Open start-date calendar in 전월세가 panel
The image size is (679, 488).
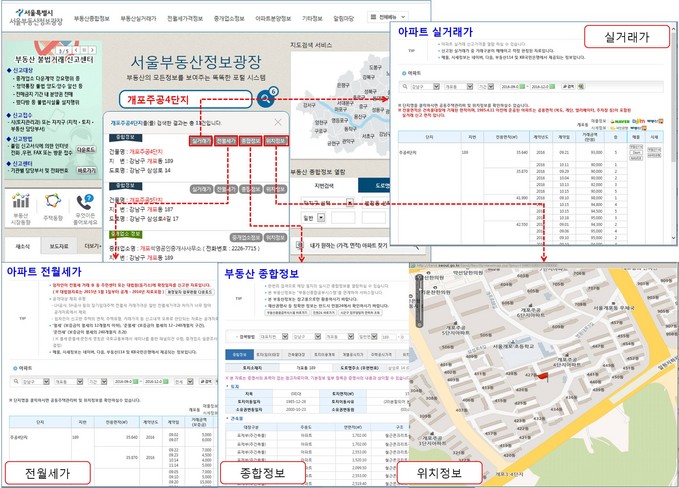coord(136,381)
